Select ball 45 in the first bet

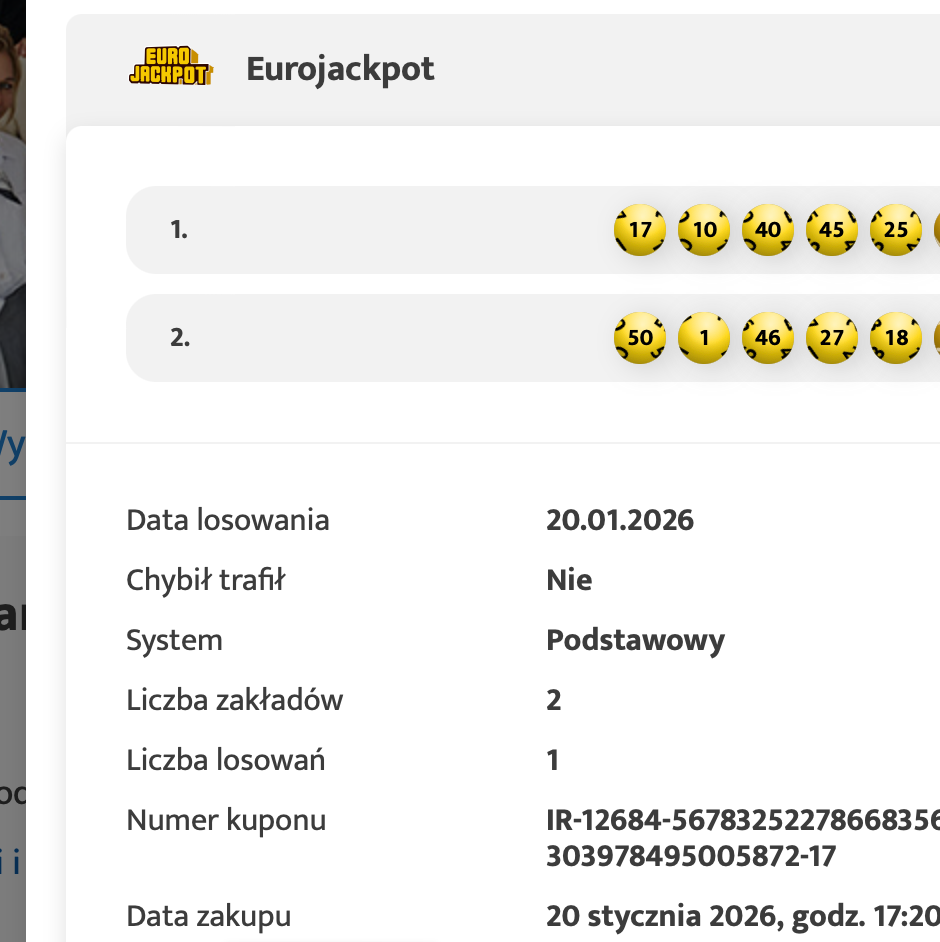coord(832,230)
